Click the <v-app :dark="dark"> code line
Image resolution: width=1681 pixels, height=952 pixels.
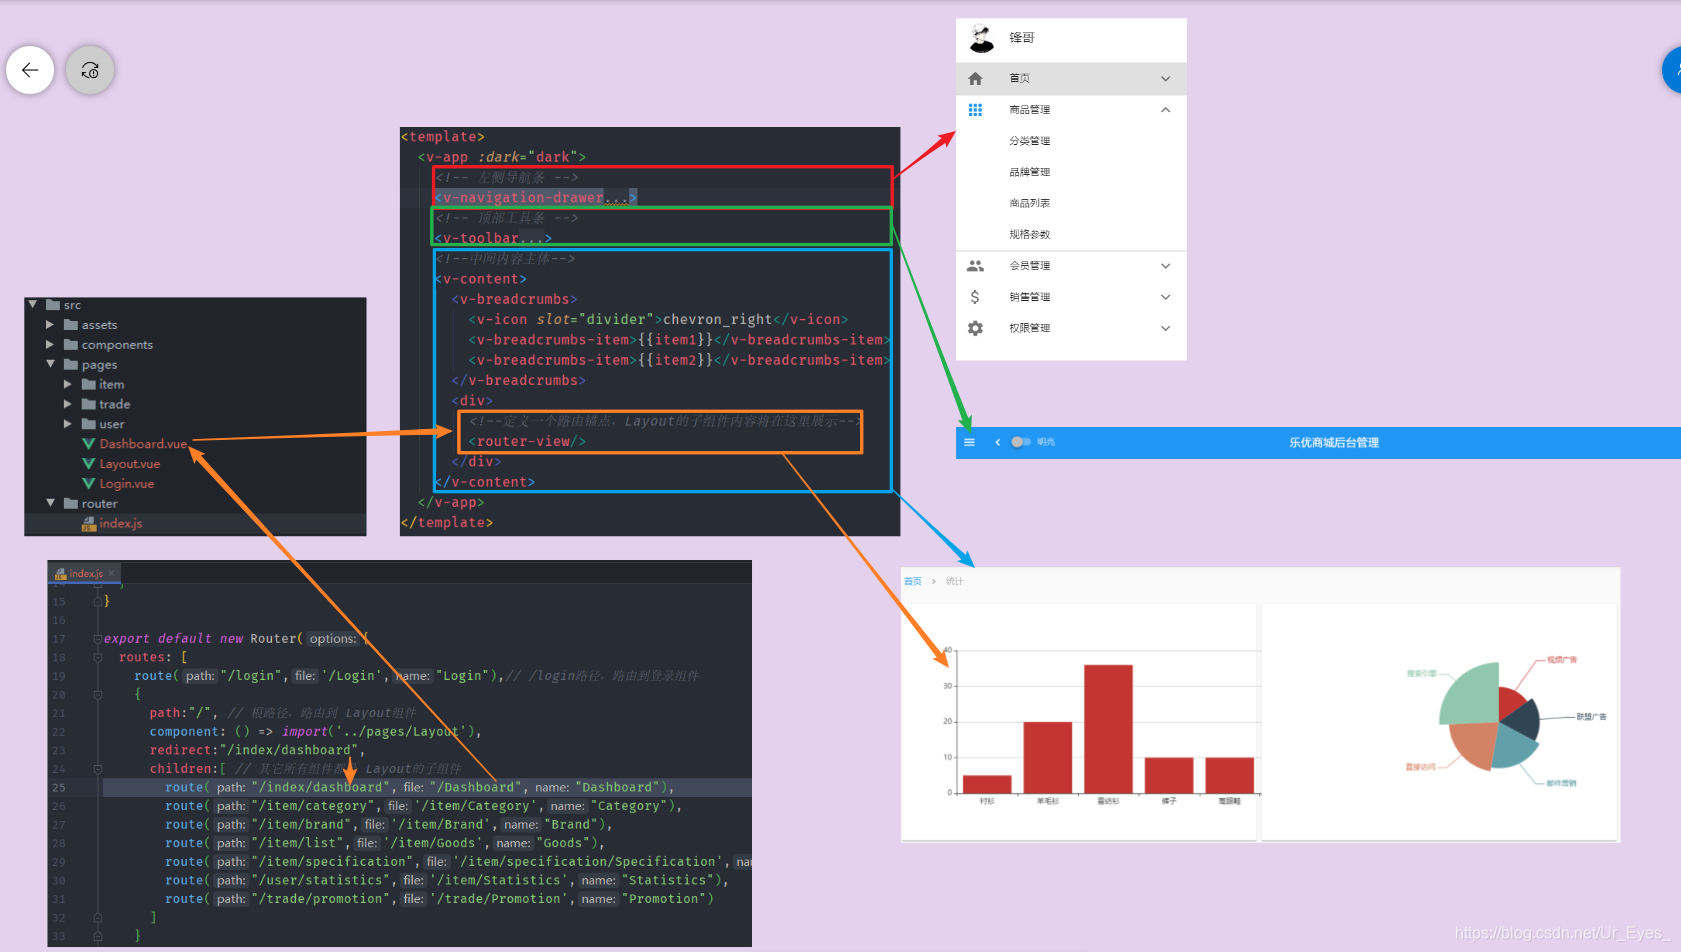tap(501, 157)
